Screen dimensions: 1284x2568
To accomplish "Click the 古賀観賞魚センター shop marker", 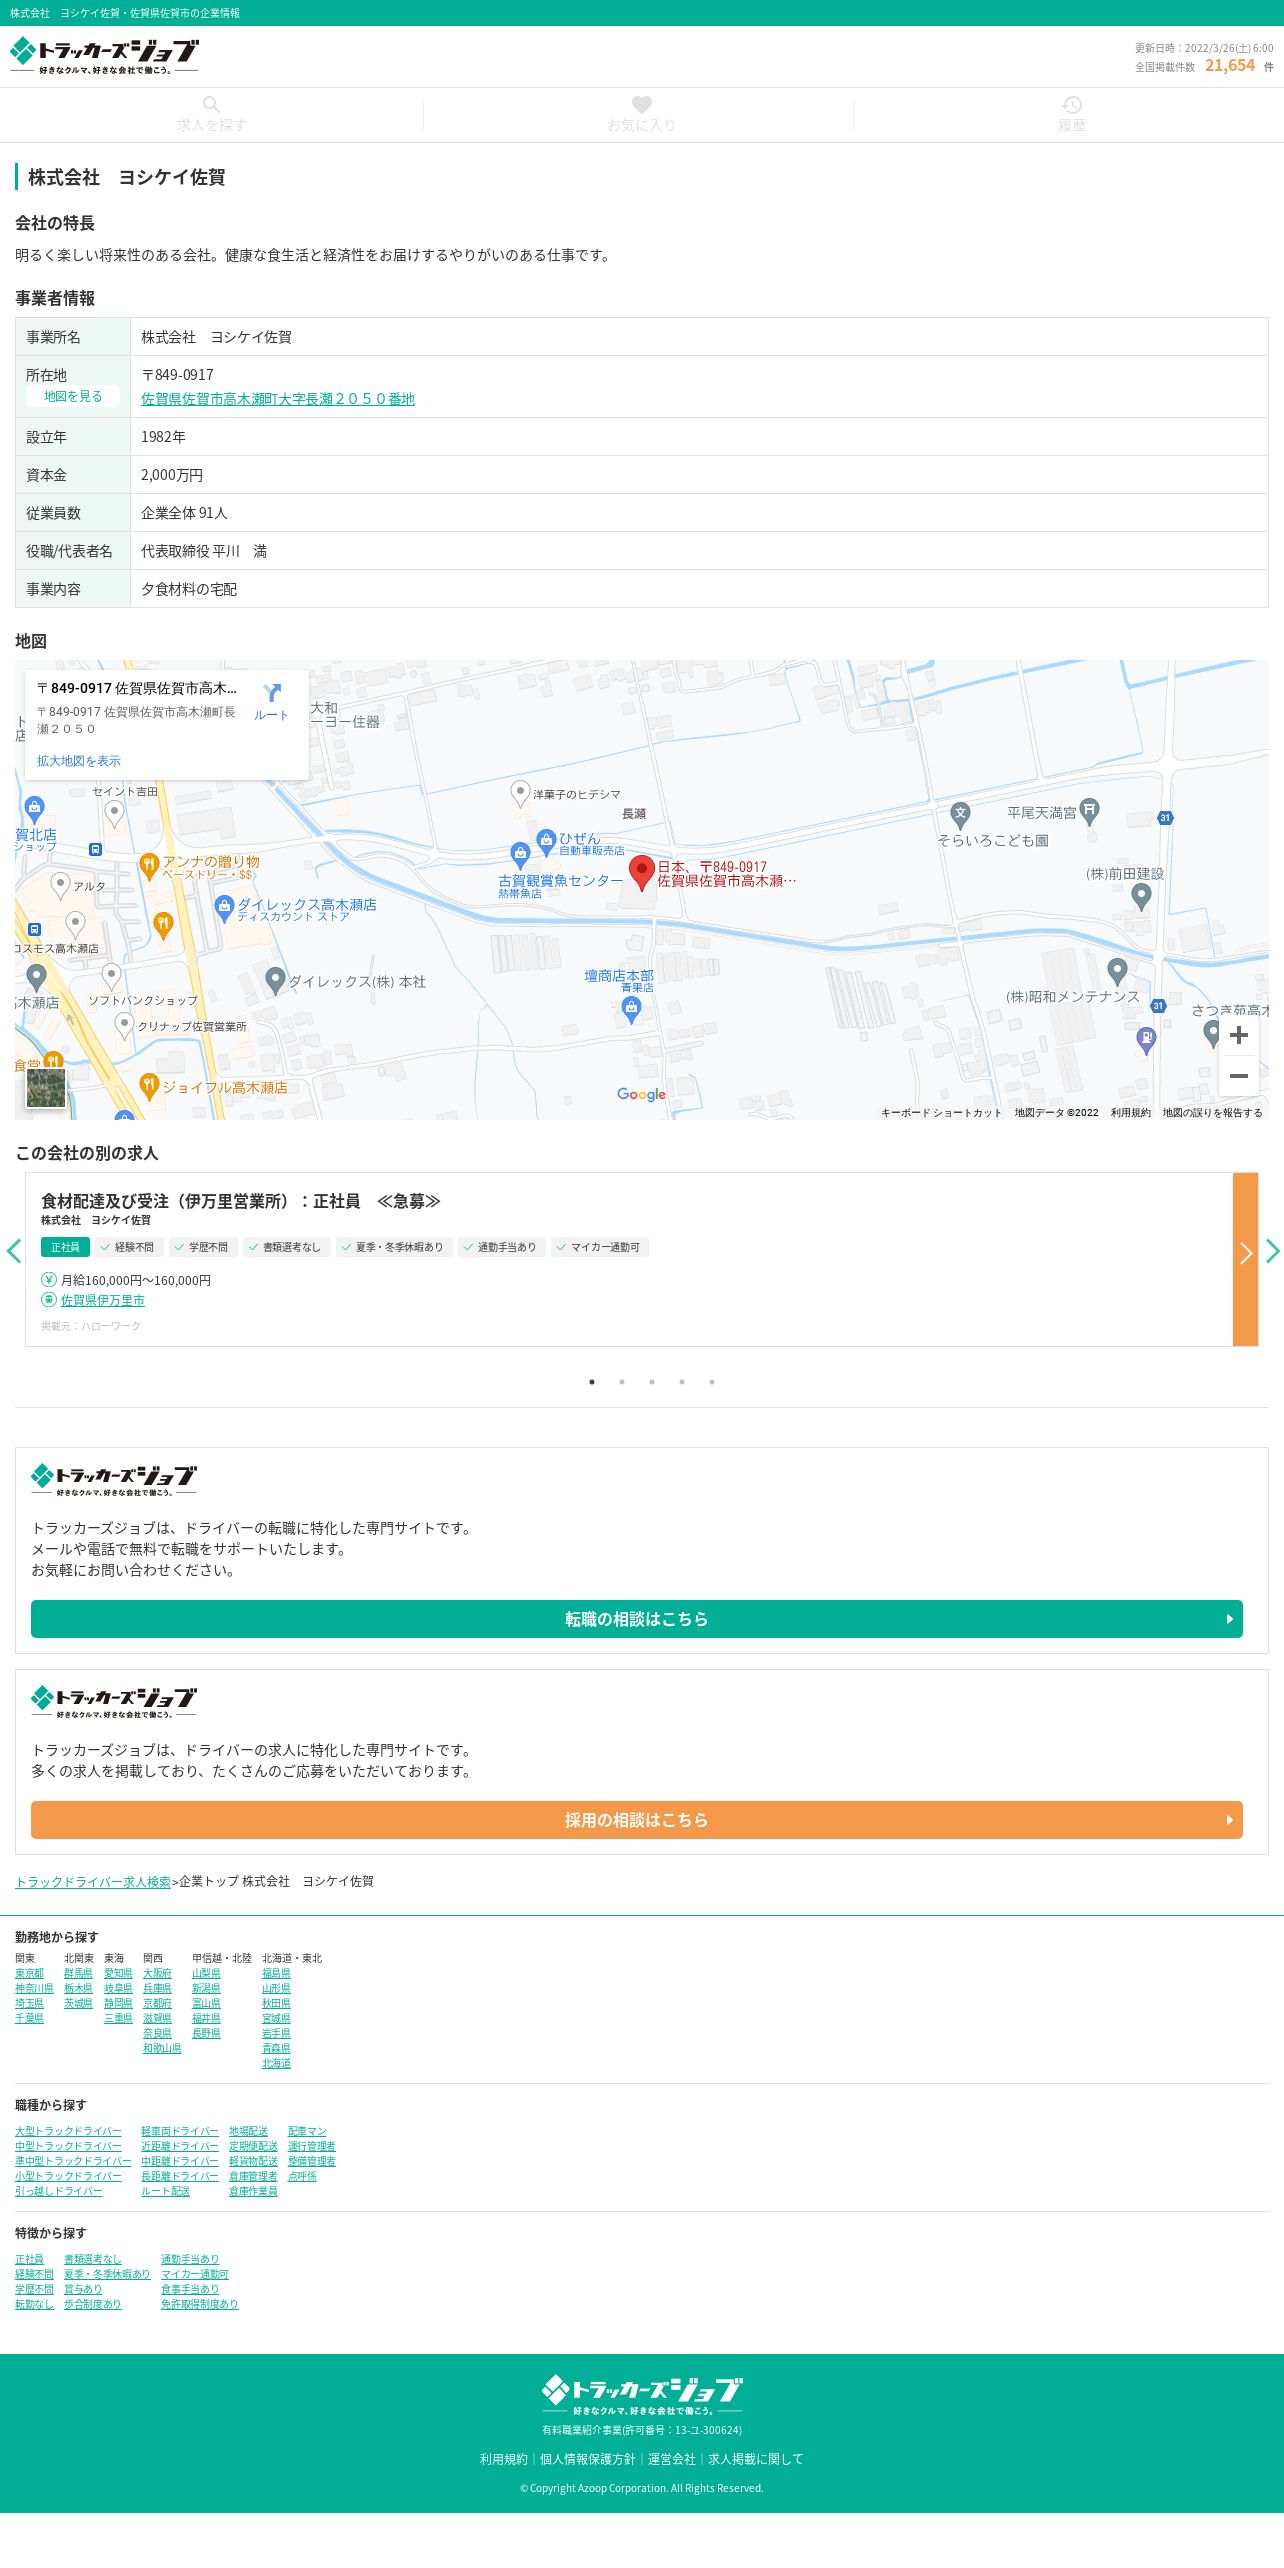I will [x=519, y=854].
